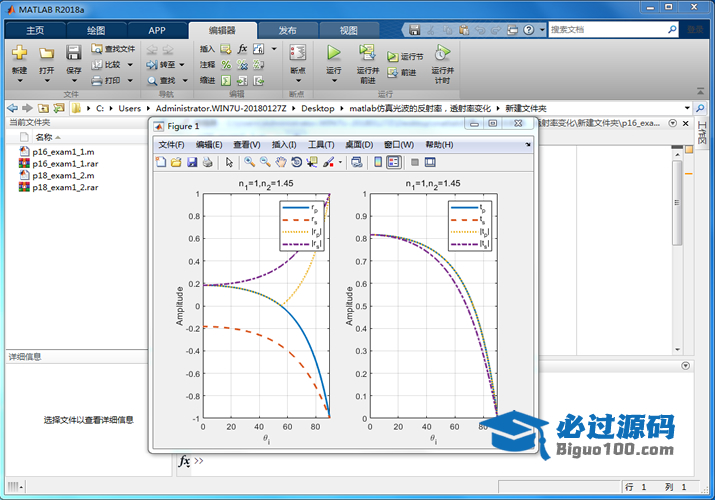Expand the 运行 dropdown arrow
Image resolution: width=715 pixels, height=500 pixels.
pyautogui.click(x=334, y=81)
